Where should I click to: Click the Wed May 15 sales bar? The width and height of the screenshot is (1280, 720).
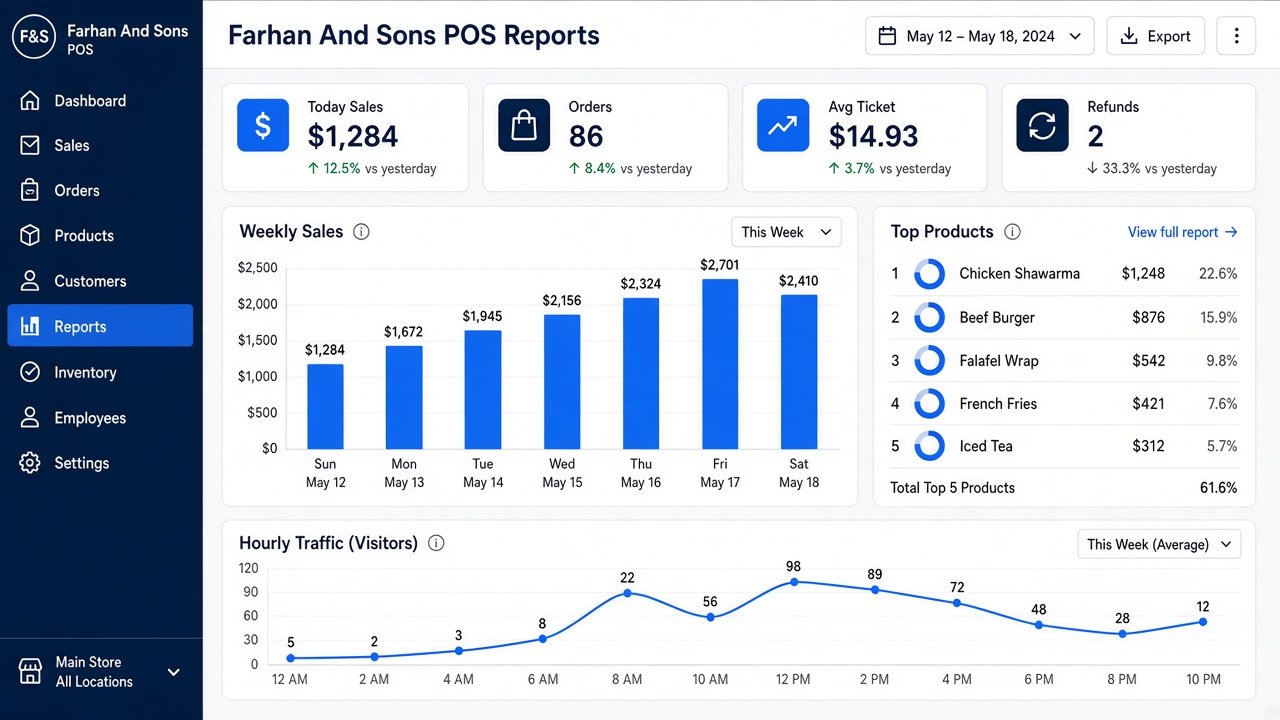[x=562, y=382]
